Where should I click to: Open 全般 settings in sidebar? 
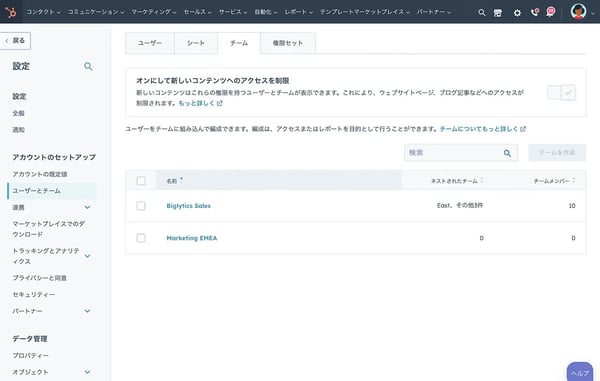click(18, 113)
